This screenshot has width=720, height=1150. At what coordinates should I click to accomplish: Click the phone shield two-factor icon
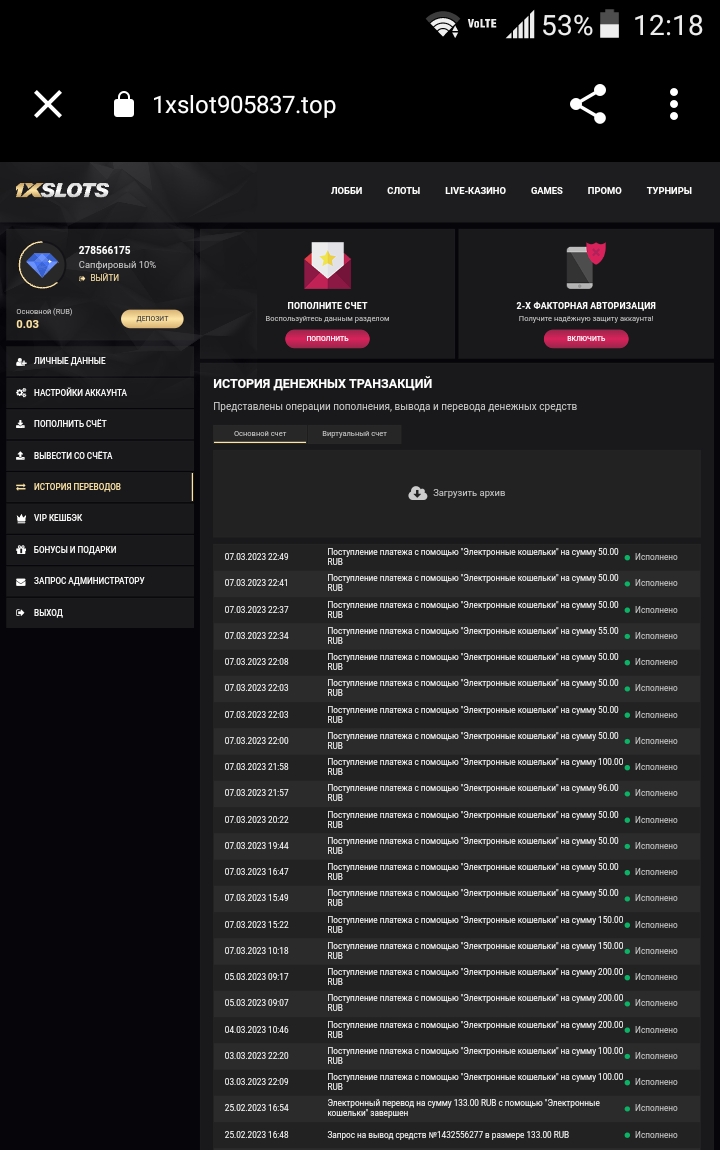pos(585,265)
